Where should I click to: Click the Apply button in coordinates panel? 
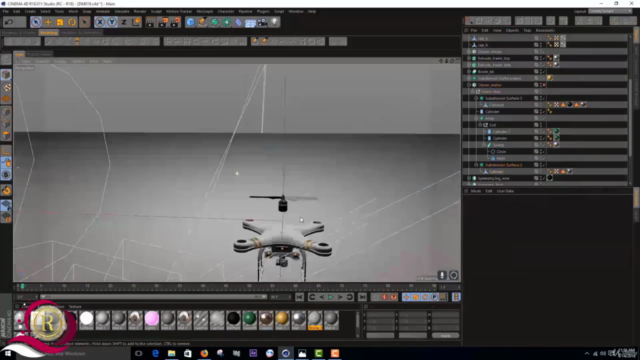445,336
